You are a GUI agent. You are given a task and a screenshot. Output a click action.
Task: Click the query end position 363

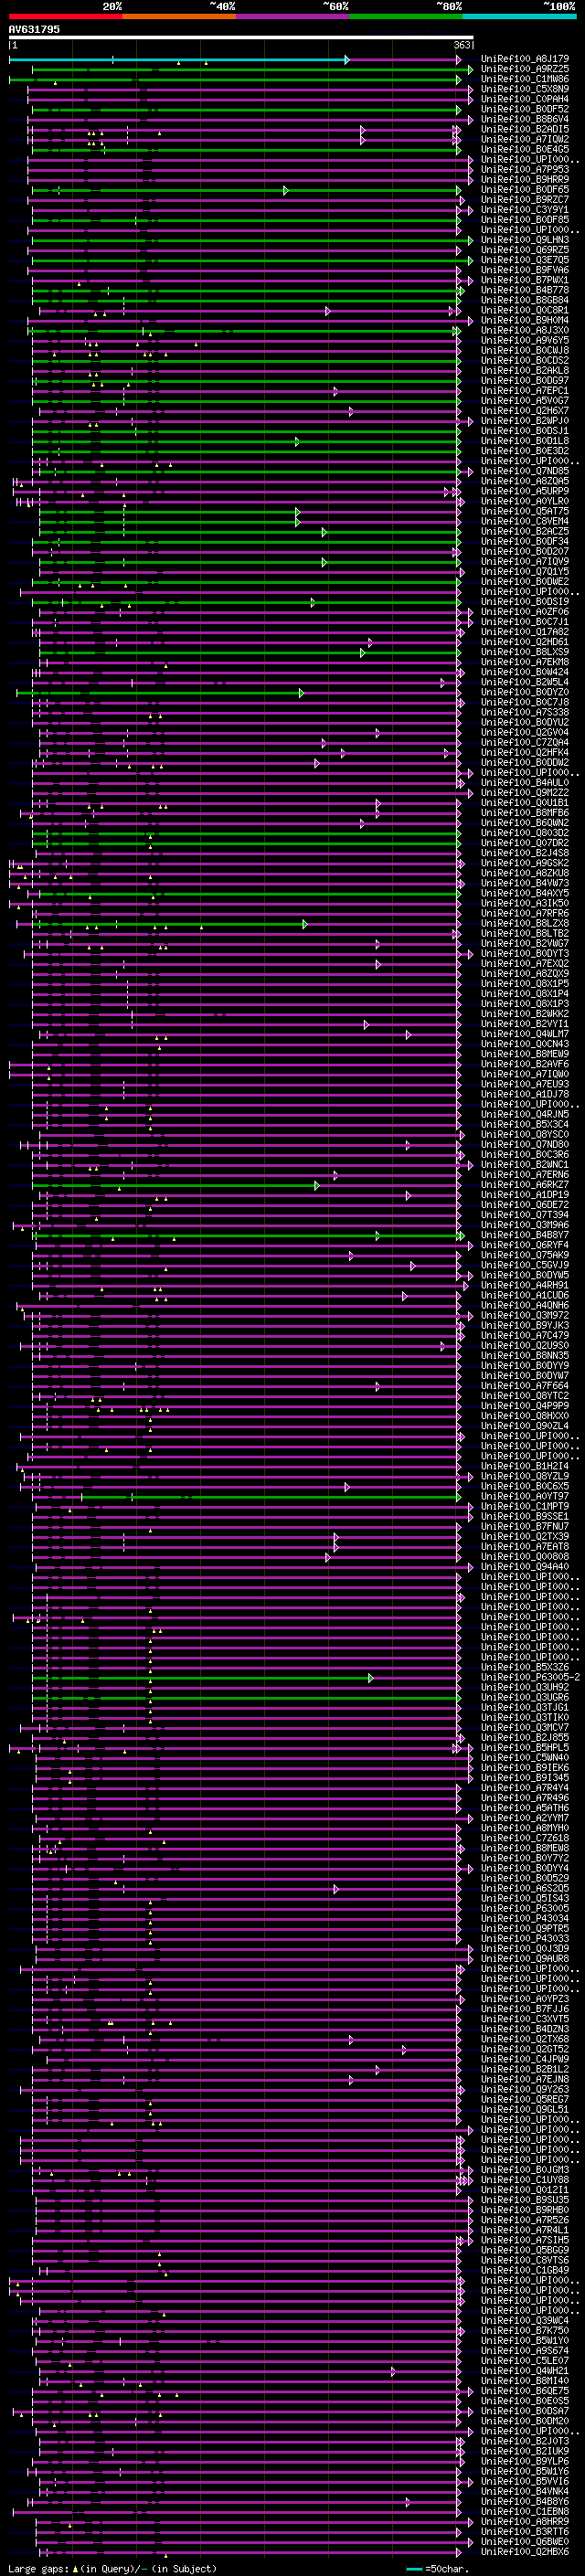click(463, 45)
